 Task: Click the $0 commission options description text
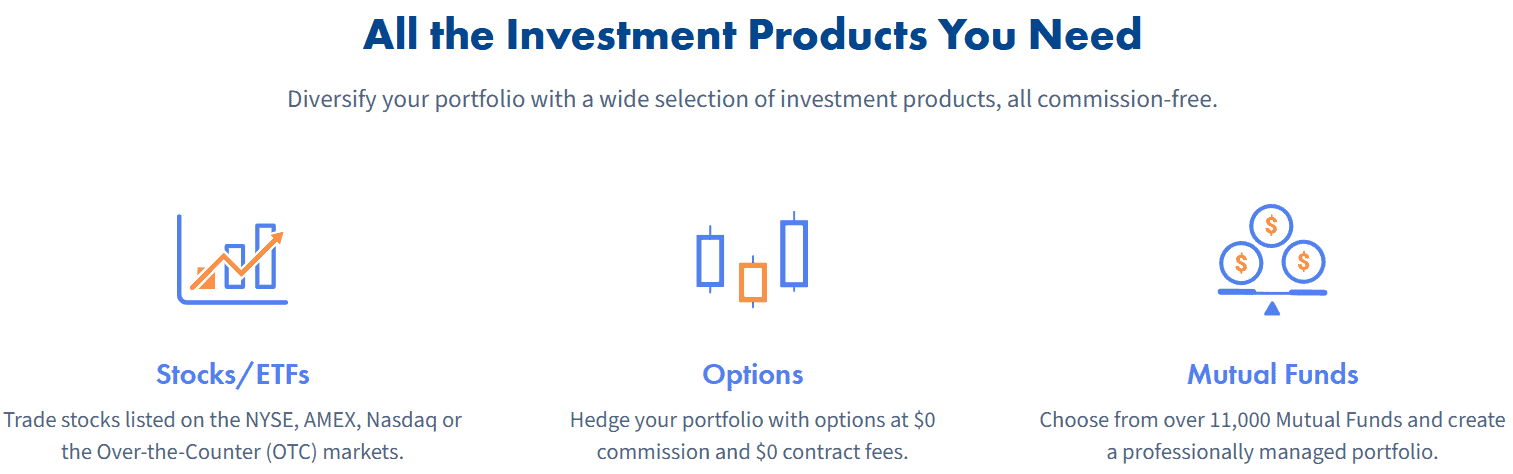coord(752,435)
